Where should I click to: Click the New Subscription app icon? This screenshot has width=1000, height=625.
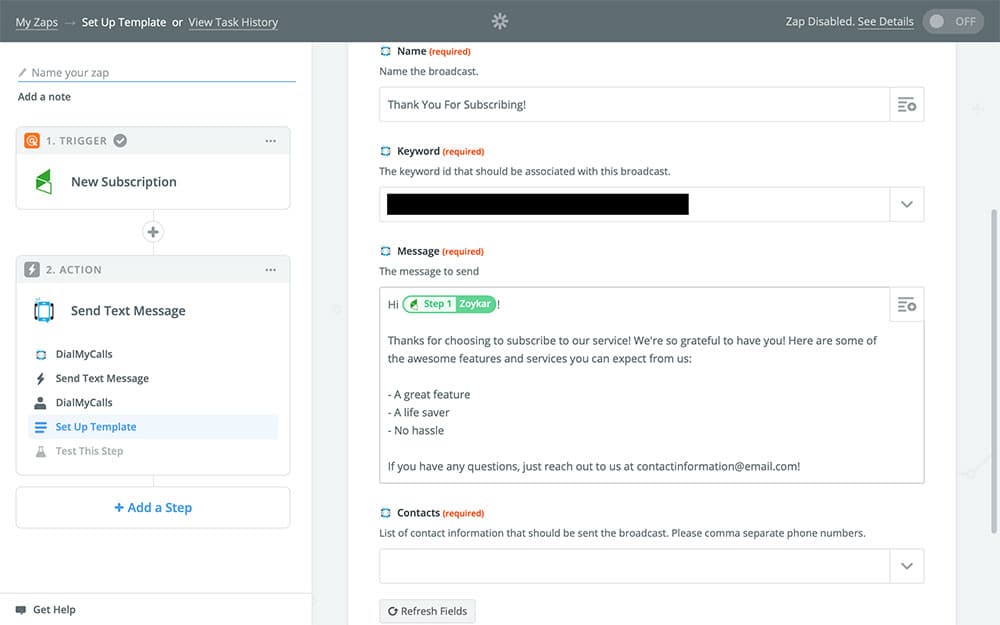click(x=43, y=182)
